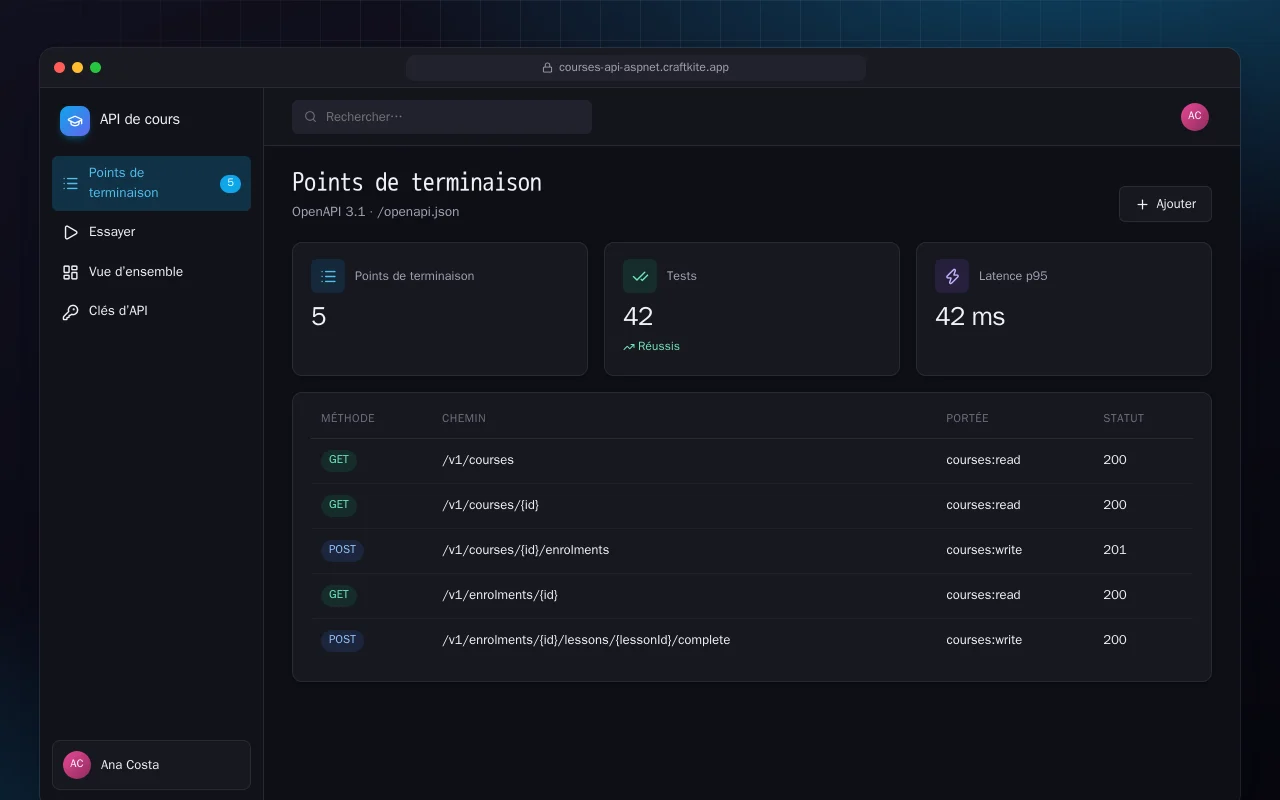Click the graduation cap app logo

[75, 121]
